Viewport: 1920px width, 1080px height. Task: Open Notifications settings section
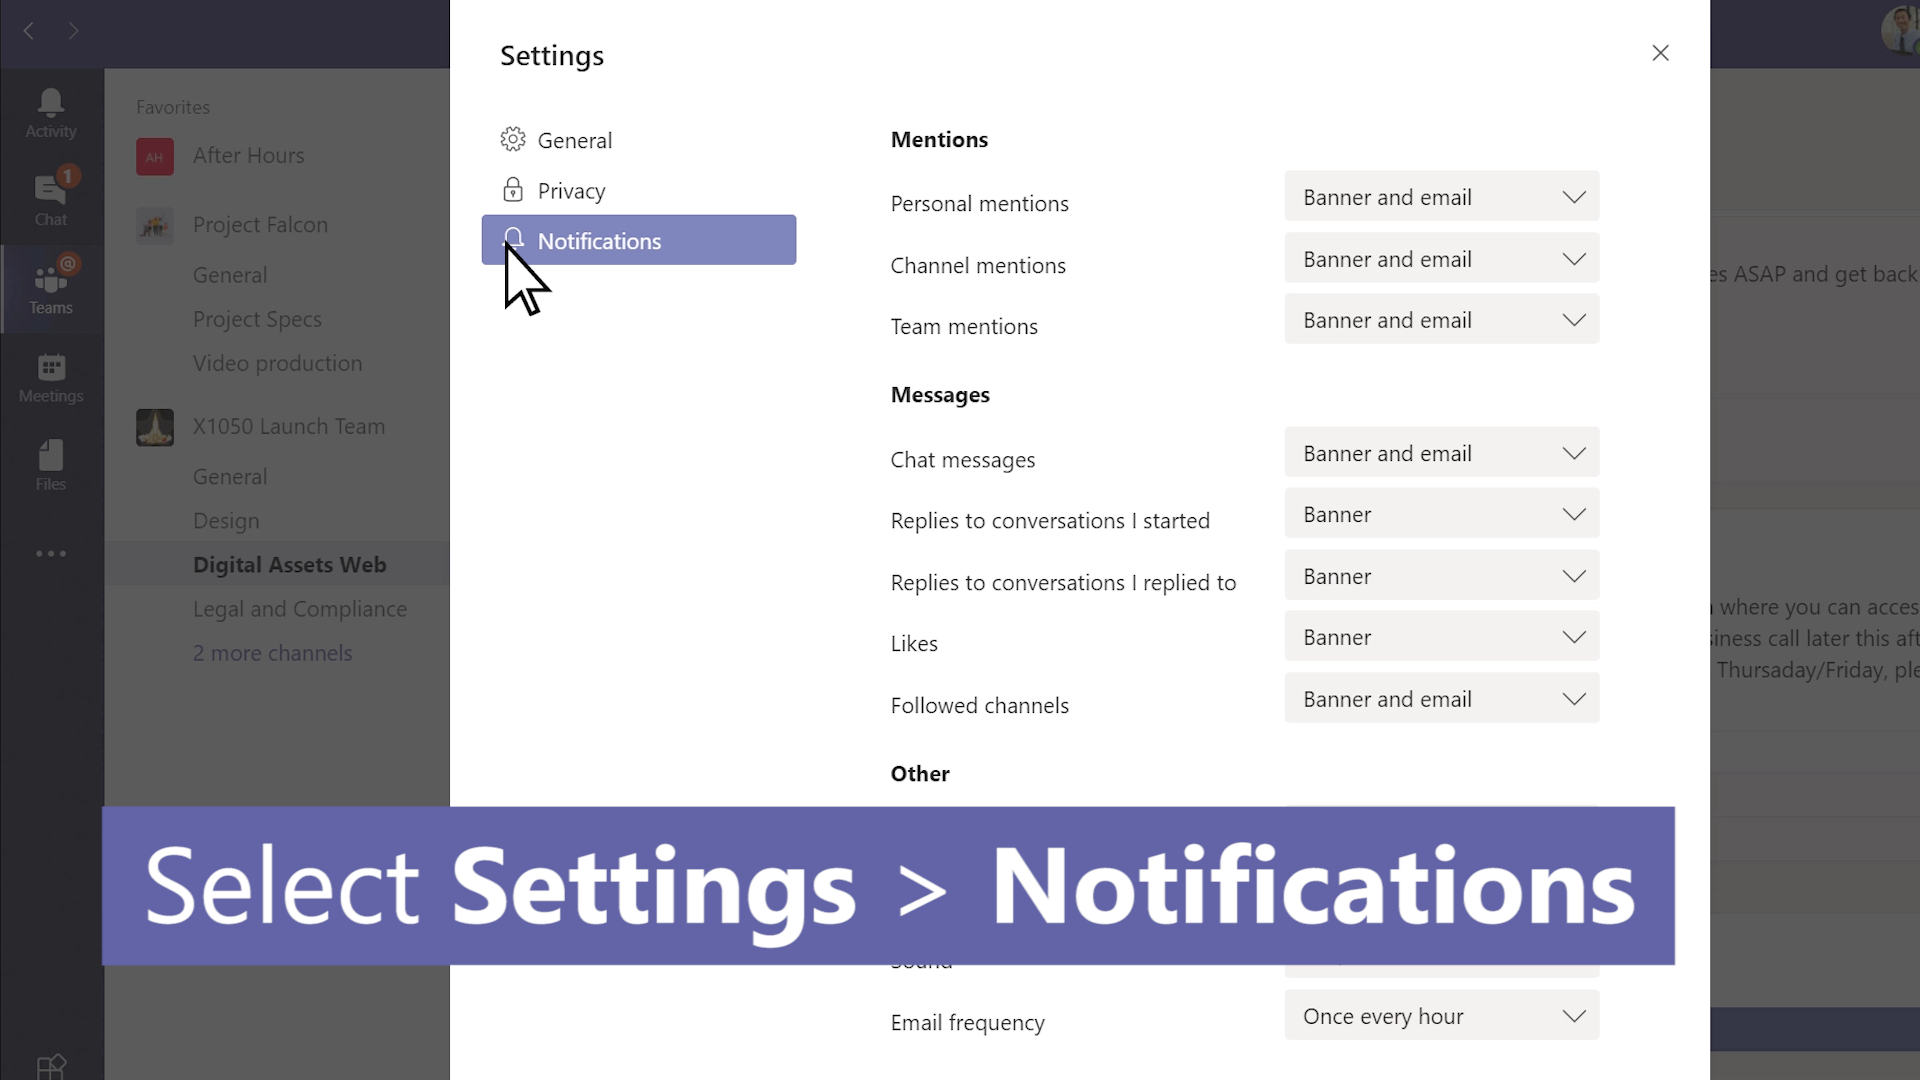[642, 240]
